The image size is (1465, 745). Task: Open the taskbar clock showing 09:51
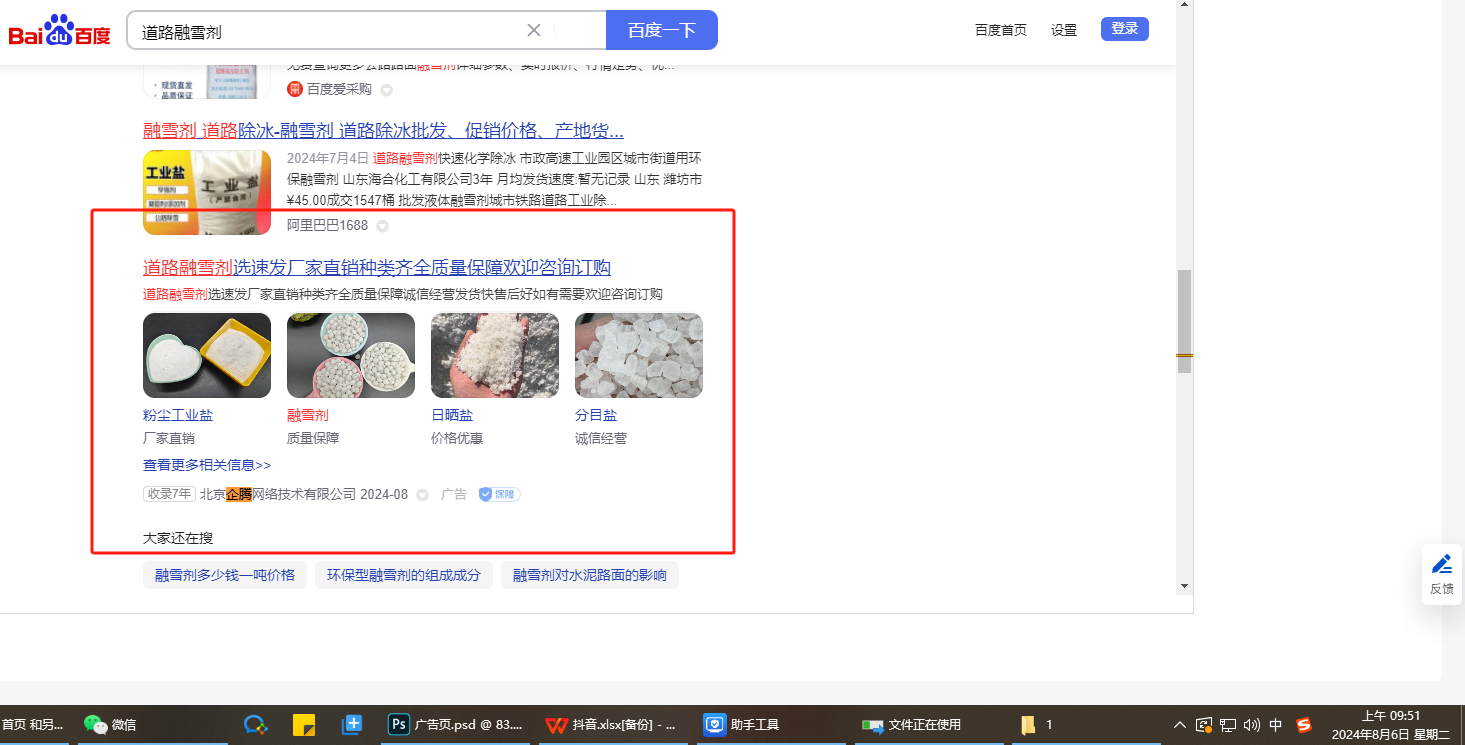pyautogui.click(x=1391, y=725)
